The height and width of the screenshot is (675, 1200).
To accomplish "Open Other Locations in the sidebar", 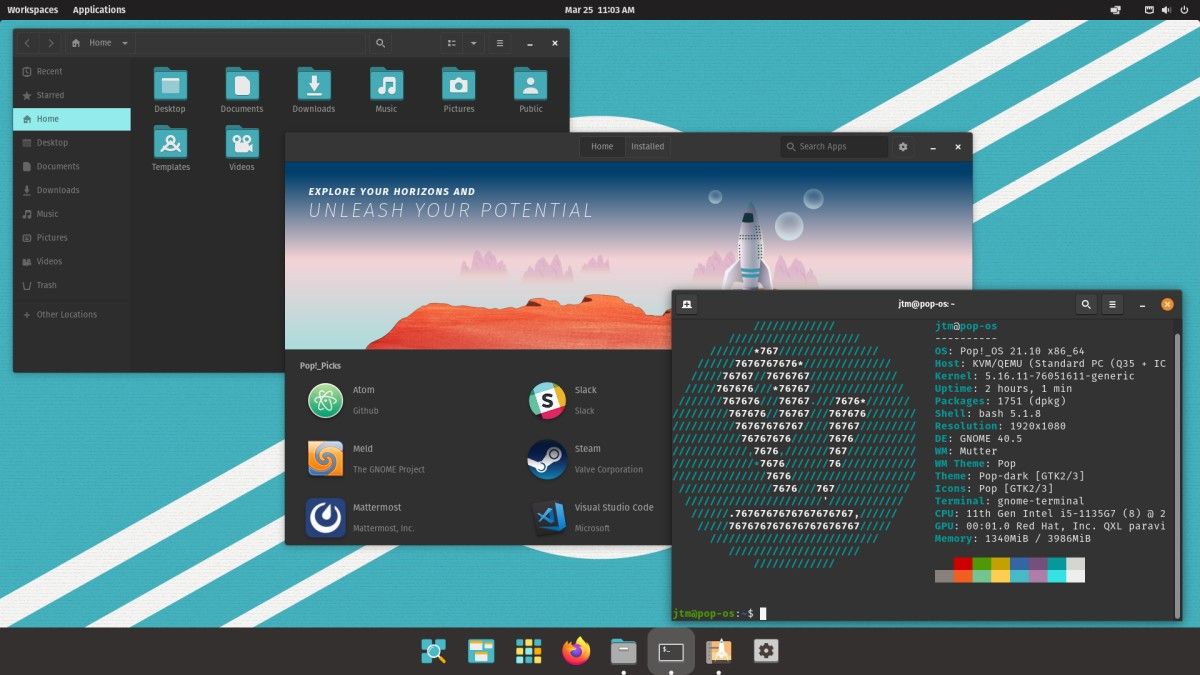I will coord(66,314).
